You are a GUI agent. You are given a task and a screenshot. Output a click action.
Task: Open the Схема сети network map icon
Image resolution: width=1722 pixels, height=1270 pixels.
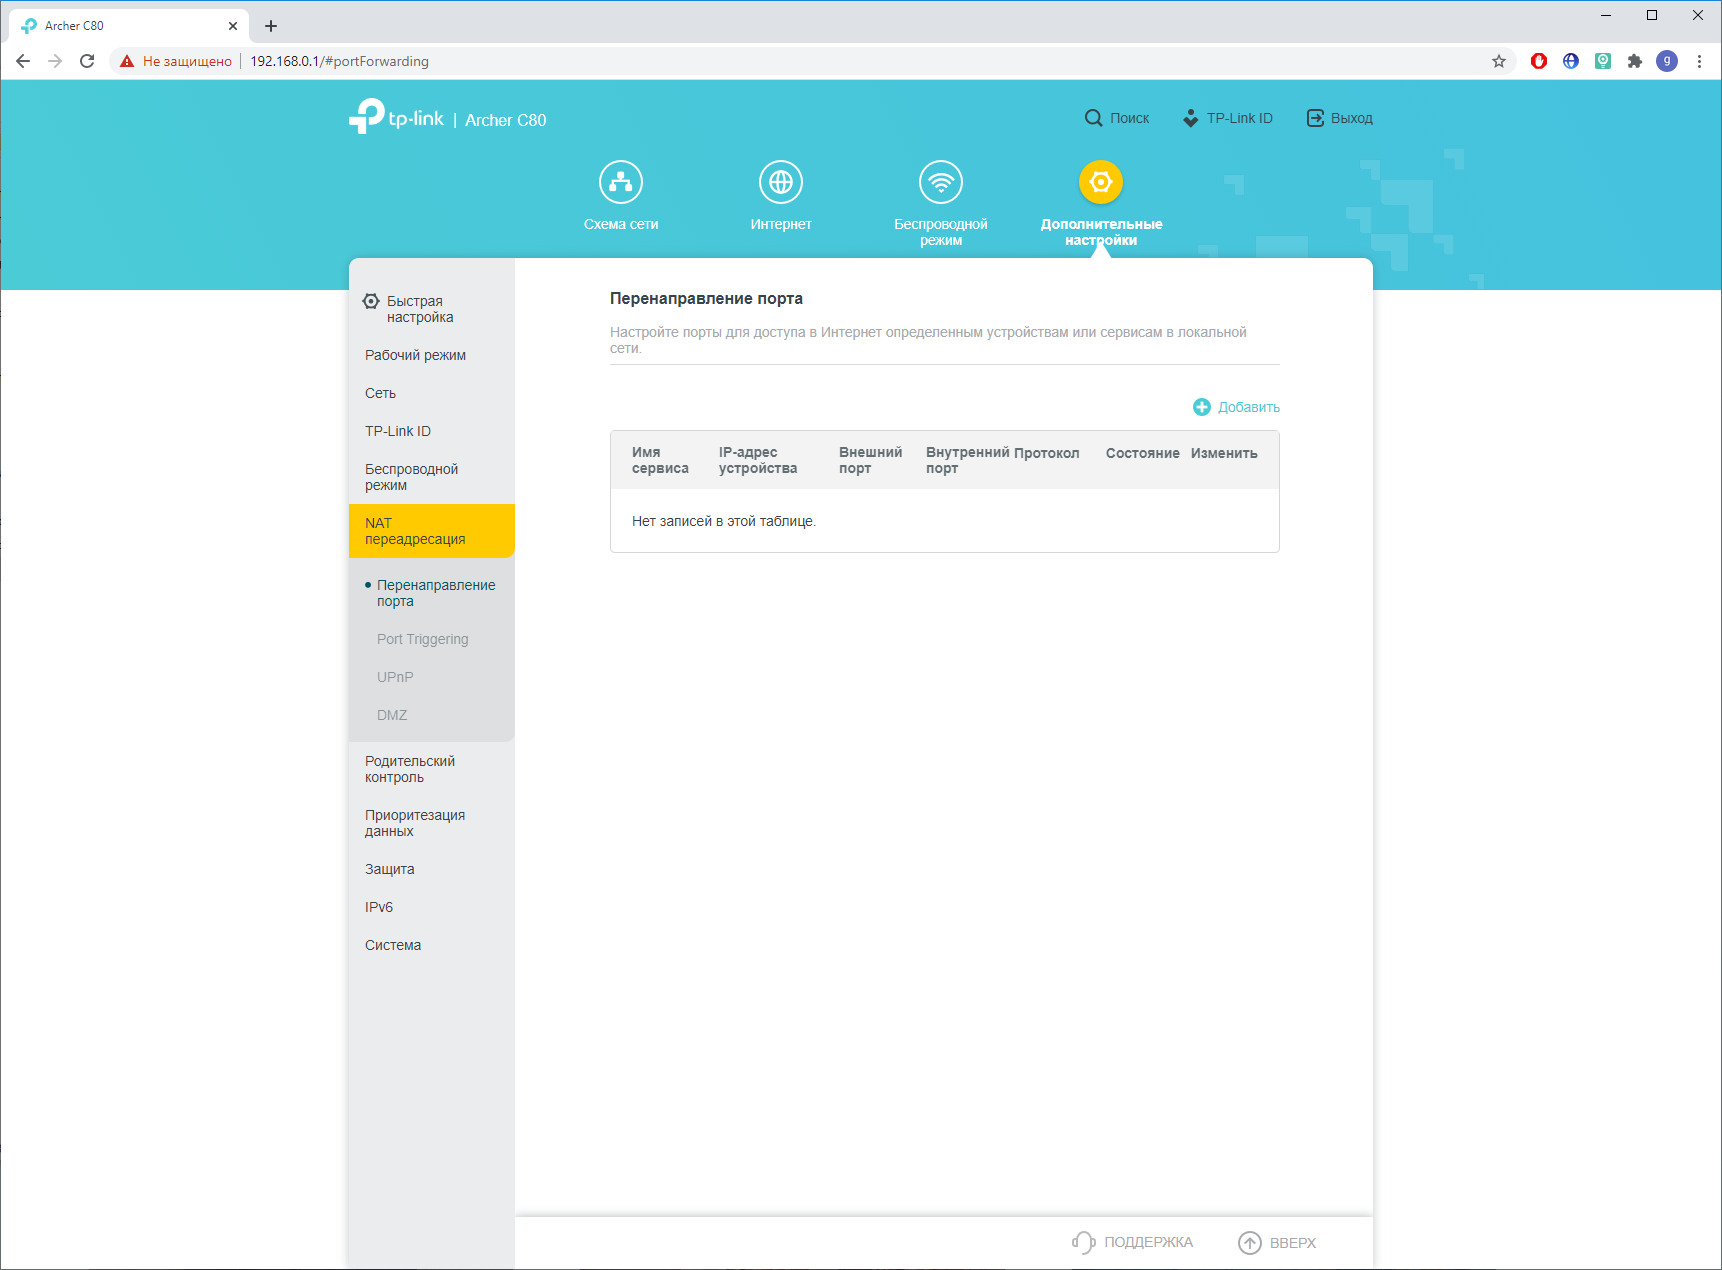tap(621, 182)
